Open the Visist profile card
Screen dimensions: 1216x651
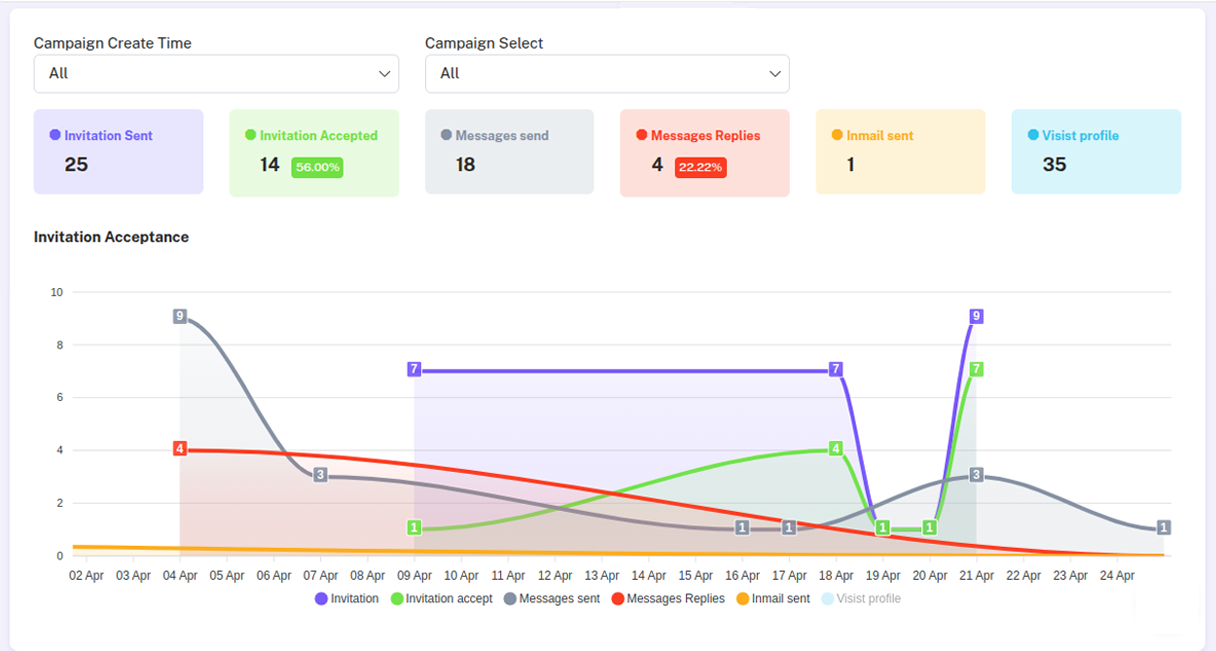[x=1096, y=152]
